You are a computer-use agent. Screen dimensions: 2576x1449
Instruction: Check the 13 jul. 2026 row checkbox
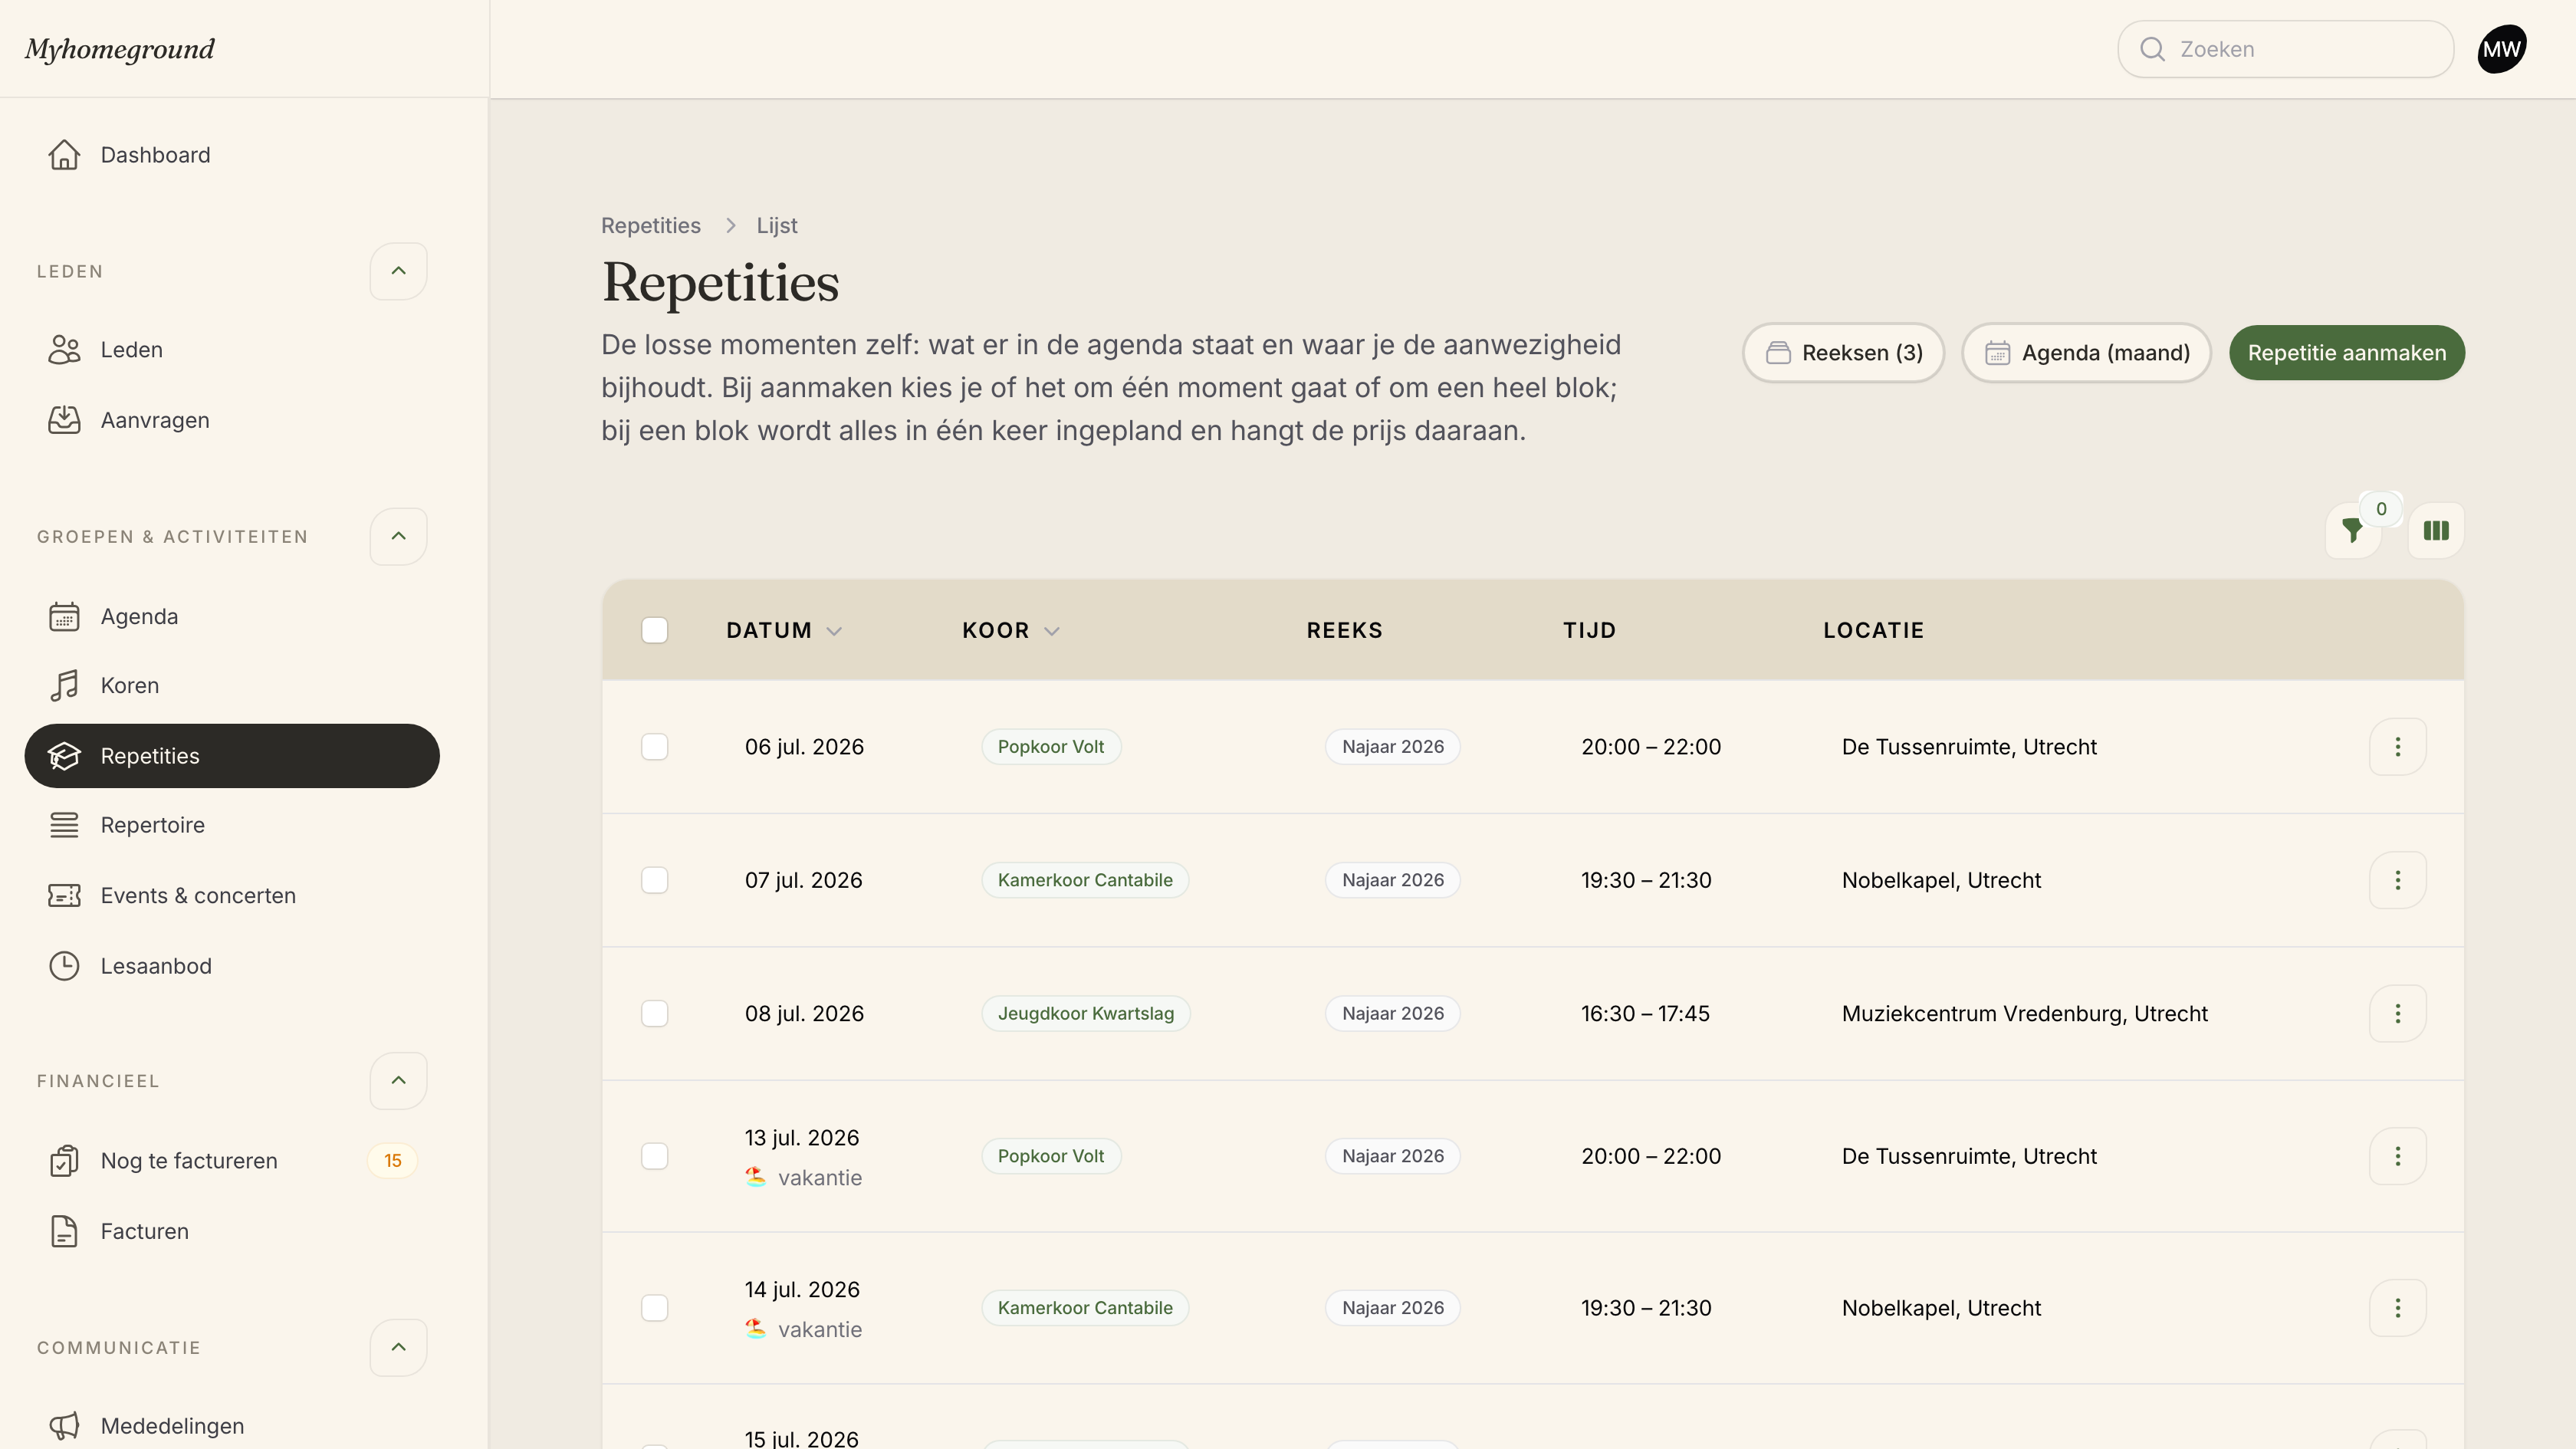pos(654,1156)
